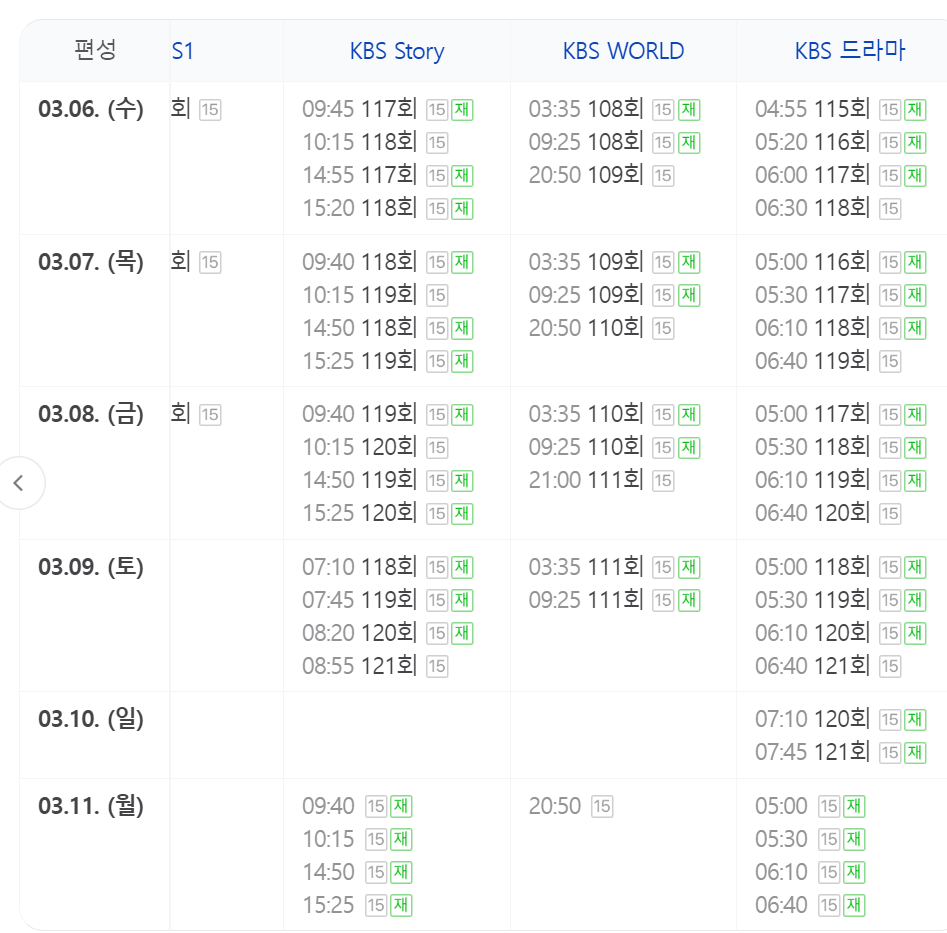
Task: Click KBS WORLD 20:50 110회 entry
Action: tap(601, 328)
